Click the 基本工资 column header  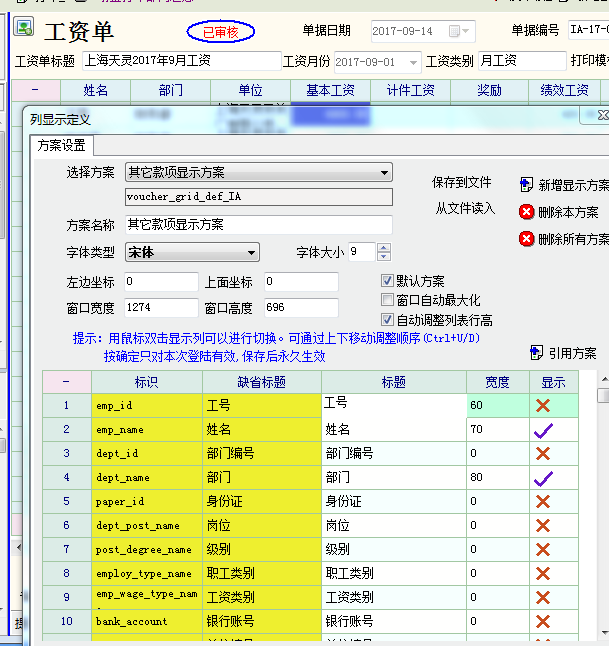(x=330, y=91)
